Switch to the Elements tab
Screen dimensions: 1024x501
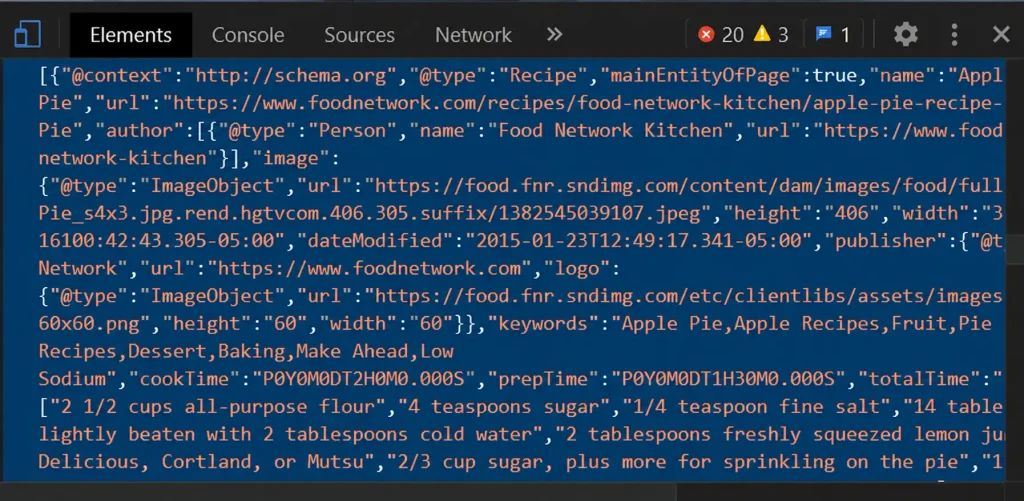pyautogui.click(x=131, y=35)
